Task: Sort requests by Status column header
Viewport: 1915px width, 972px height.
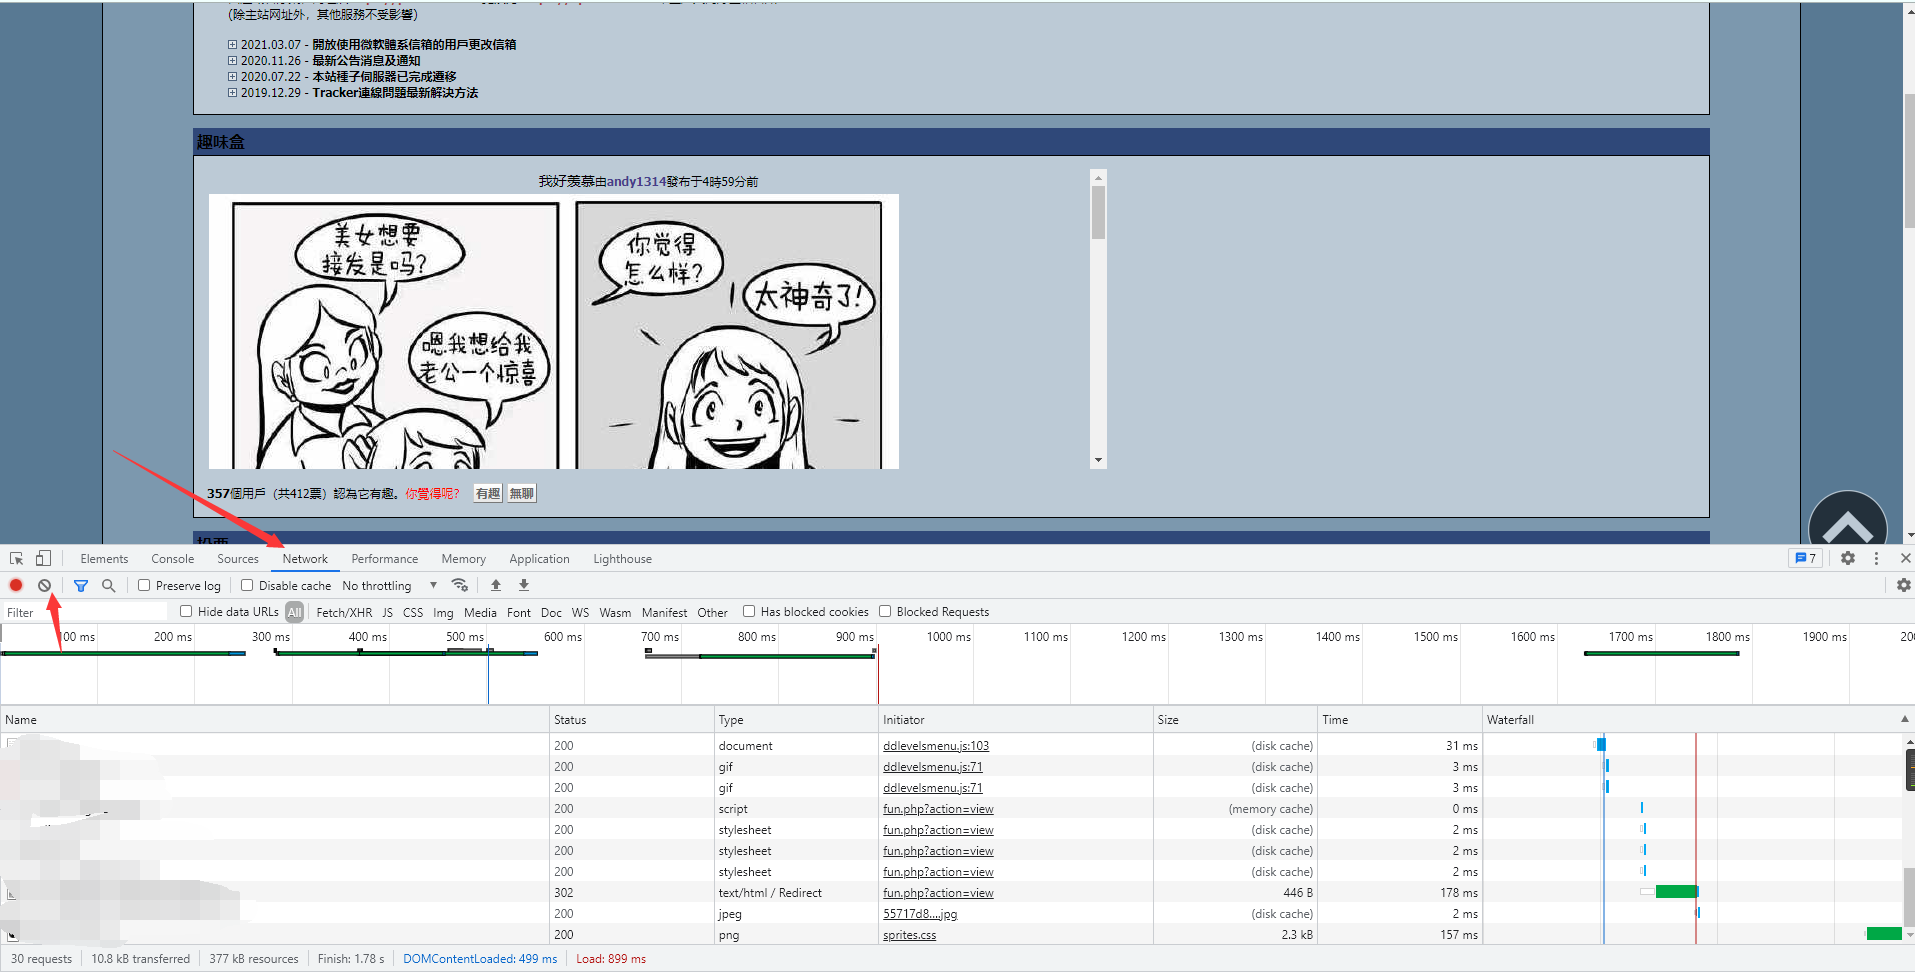Action: click(x=631, y=719)
